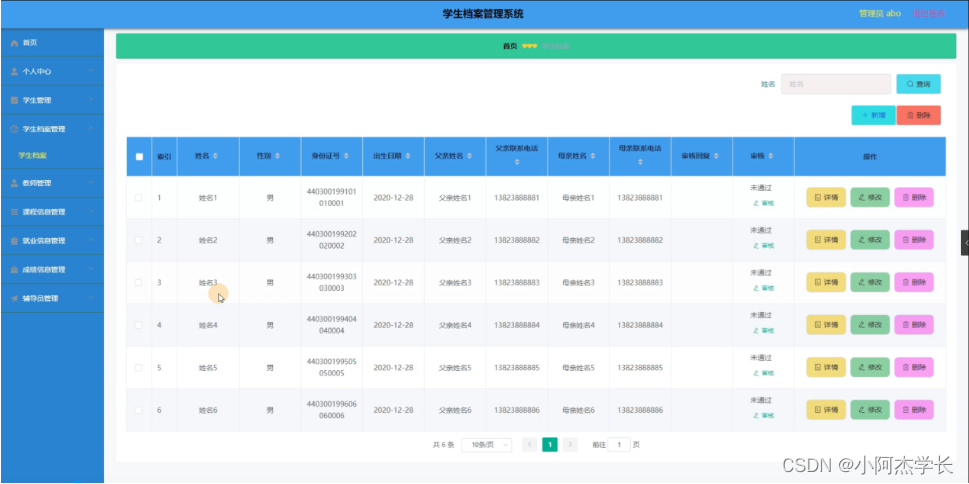Click the person icon beside 个人中心
Viewport: 969px width, 484px height.
pos(14,72)
